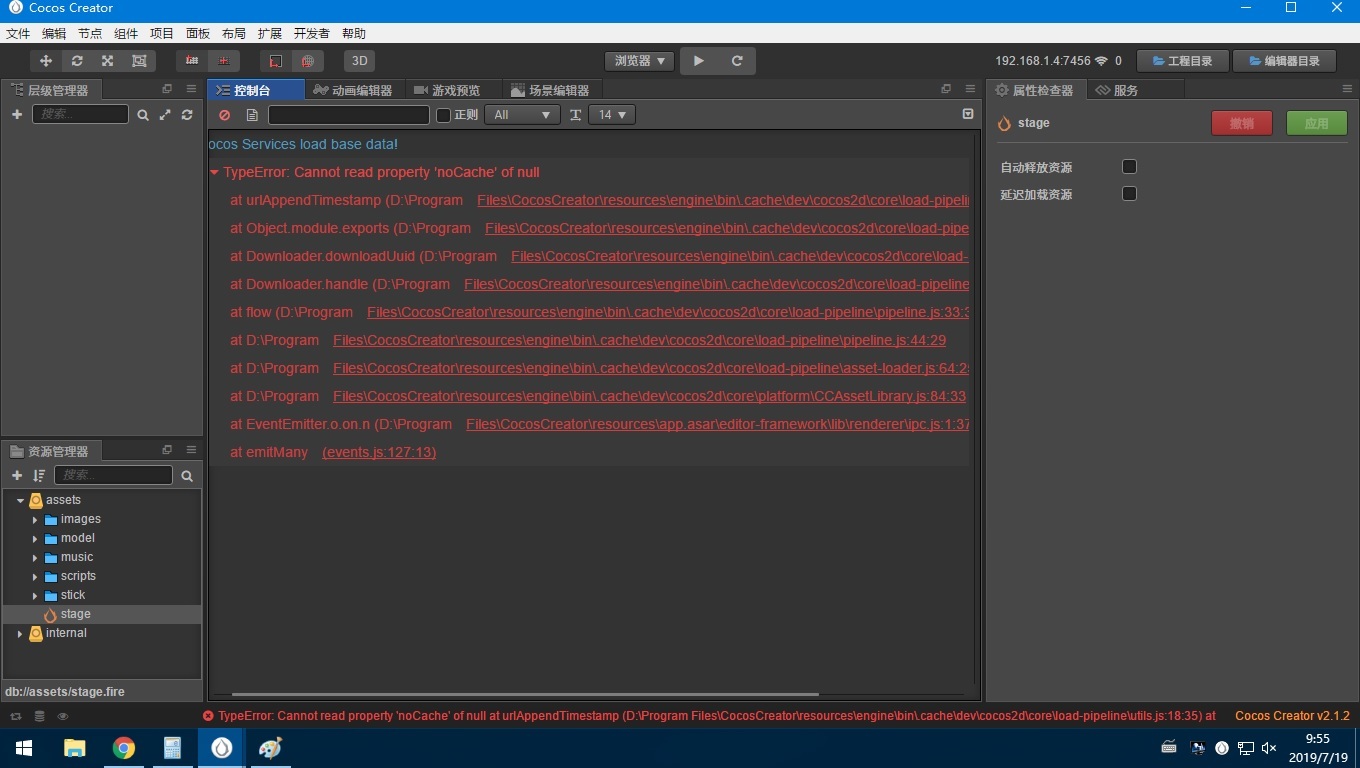
Task: Start the preview with the play button
Action: pyautogui.click(x=699, y=61)
